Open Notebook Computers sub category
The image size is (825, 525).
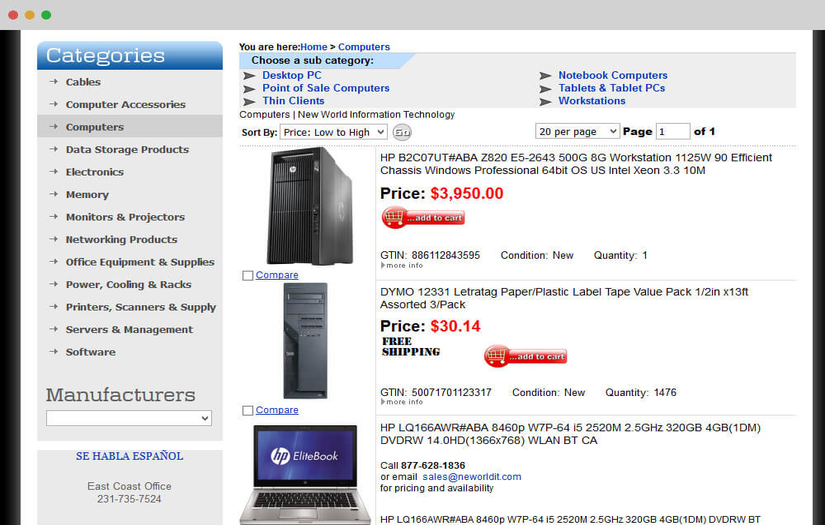tap(613, 75)
